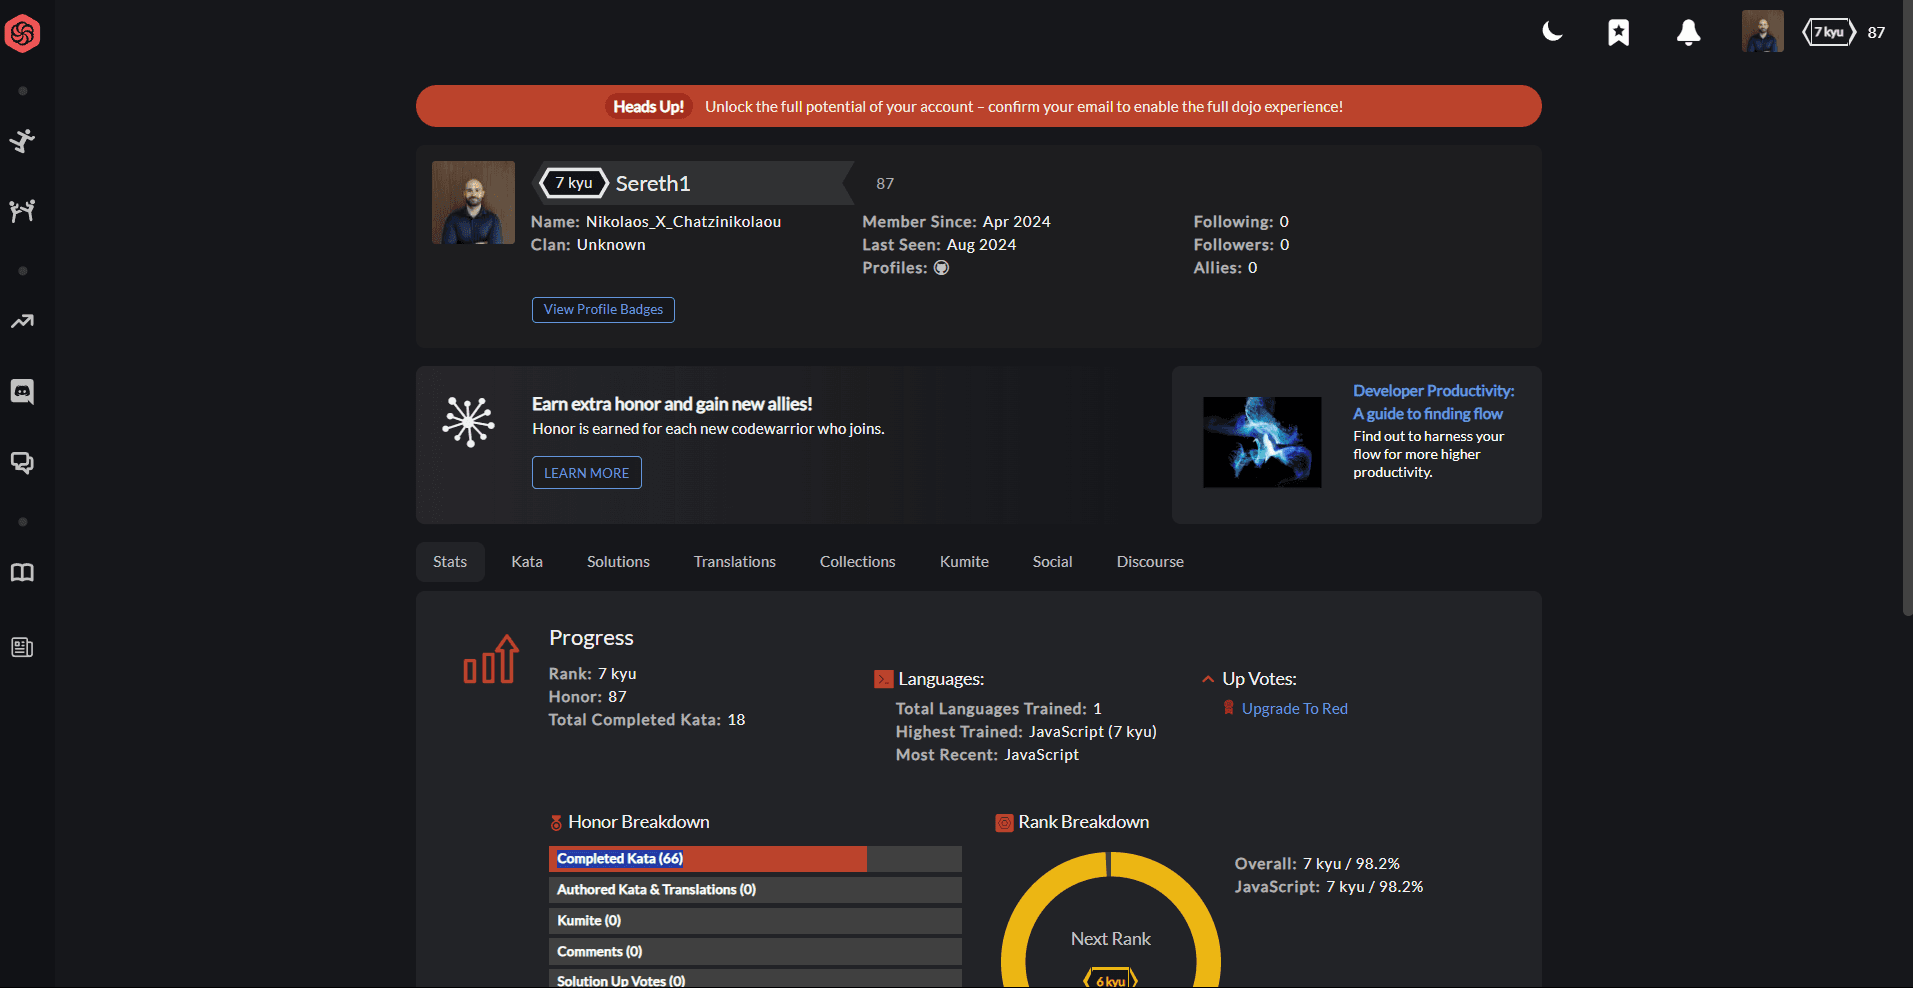
Task: Switch to the Solutions tab
Action: (618, 562)
